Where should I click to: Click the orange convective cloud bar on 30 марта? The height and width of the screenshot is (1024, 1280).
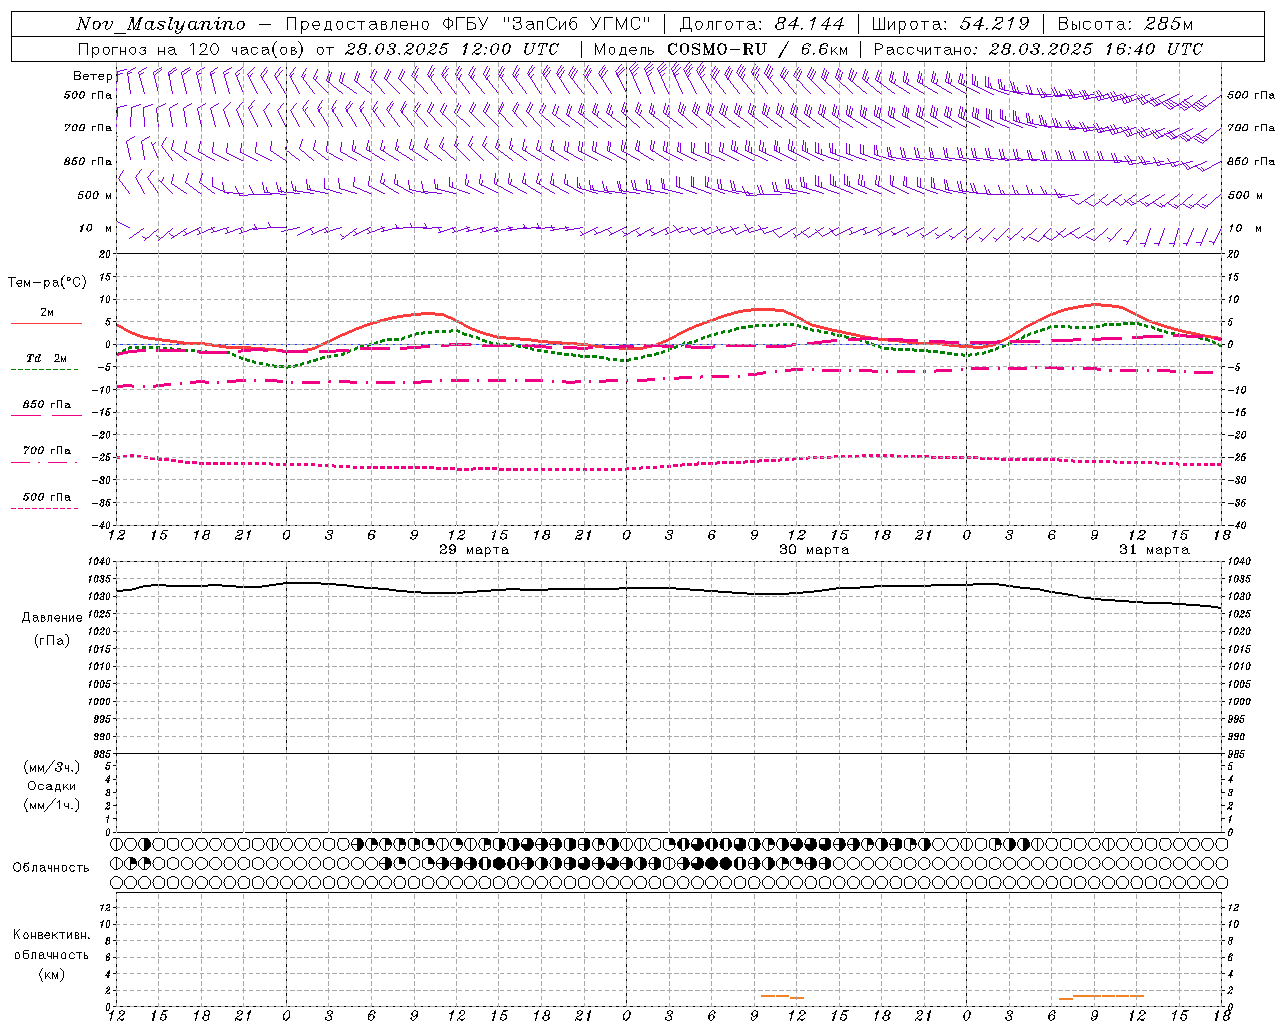(782, 996)
